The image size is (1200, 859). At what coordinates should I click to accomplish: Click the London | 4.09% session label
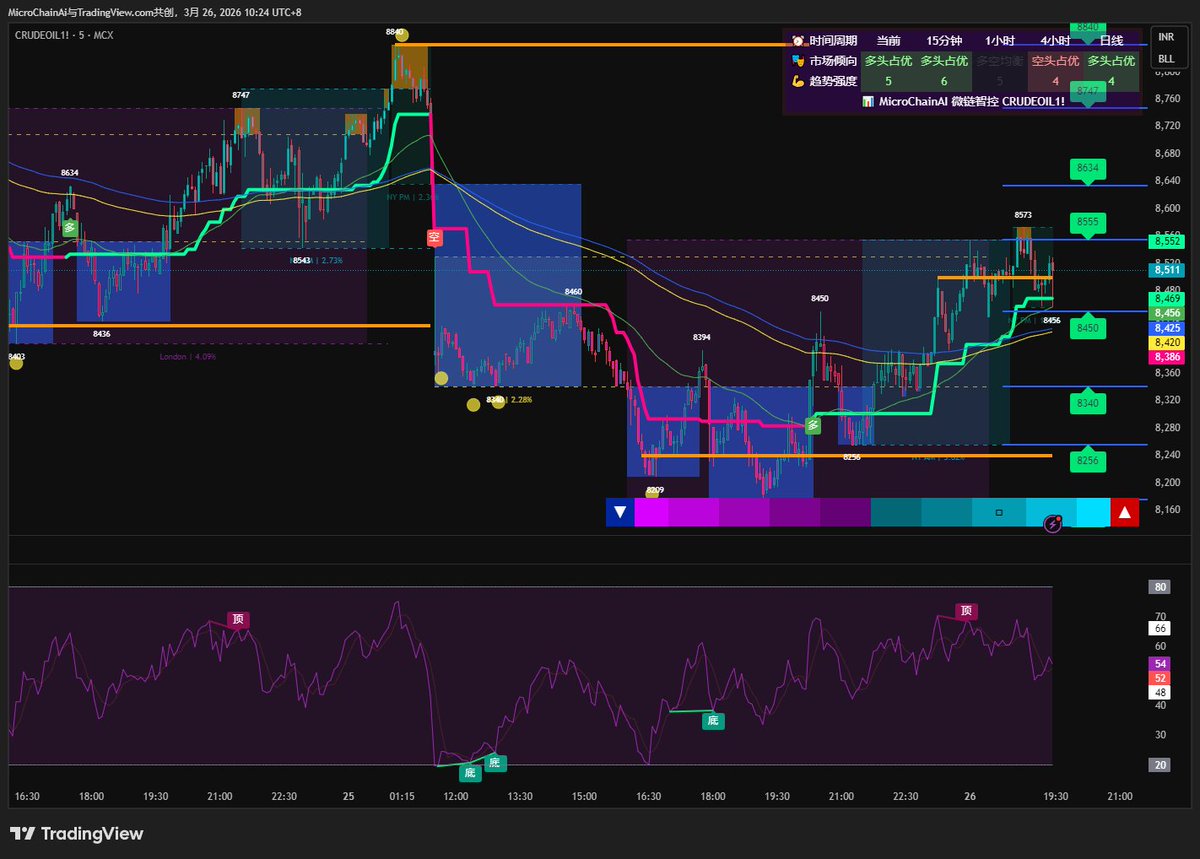[187, 356]
